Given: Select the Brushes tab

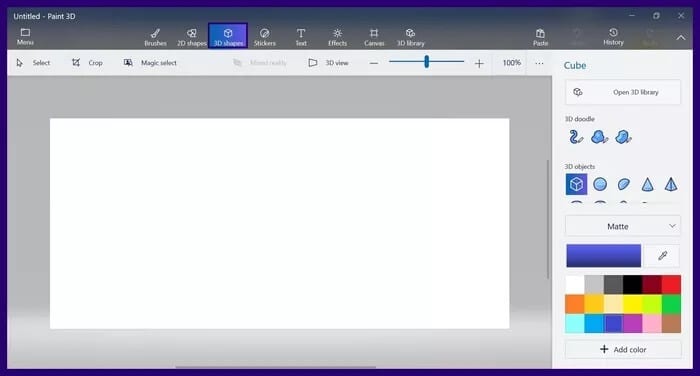Looking at the screenshot, I should [x=155, y=37].
